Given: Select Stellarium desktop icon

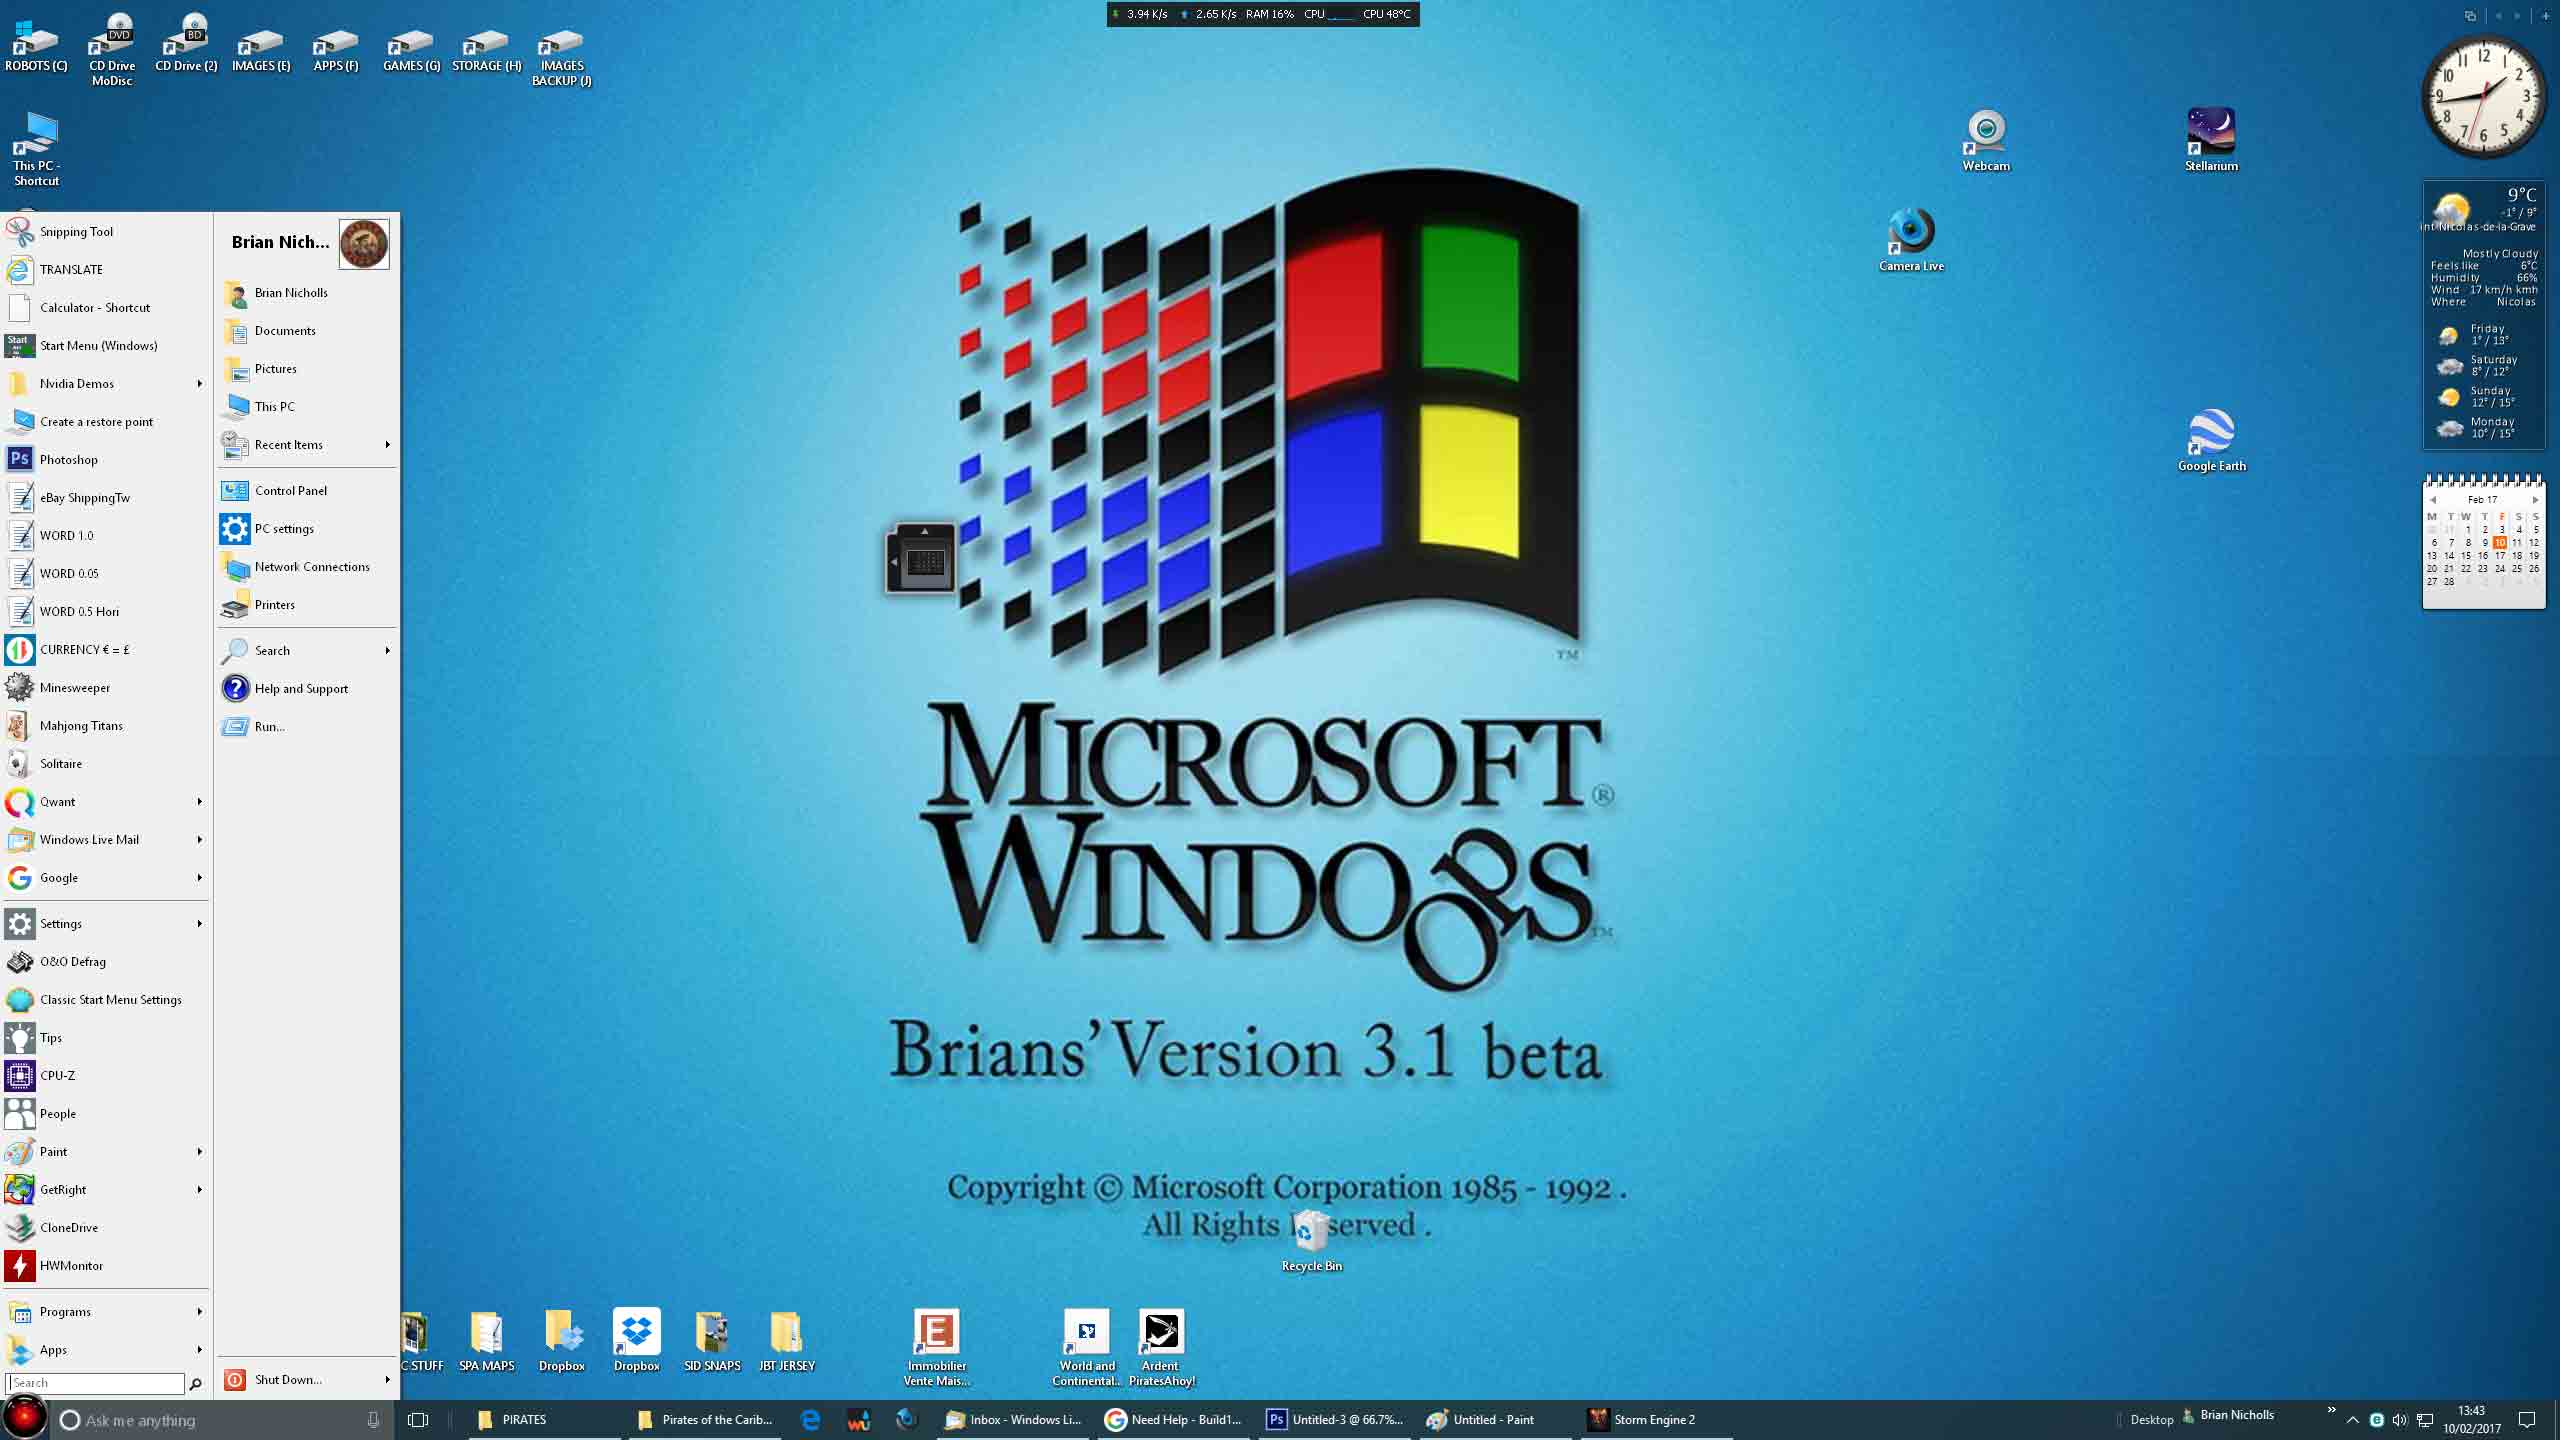Looking at the screenshot, I should [x=2211, y=140].
